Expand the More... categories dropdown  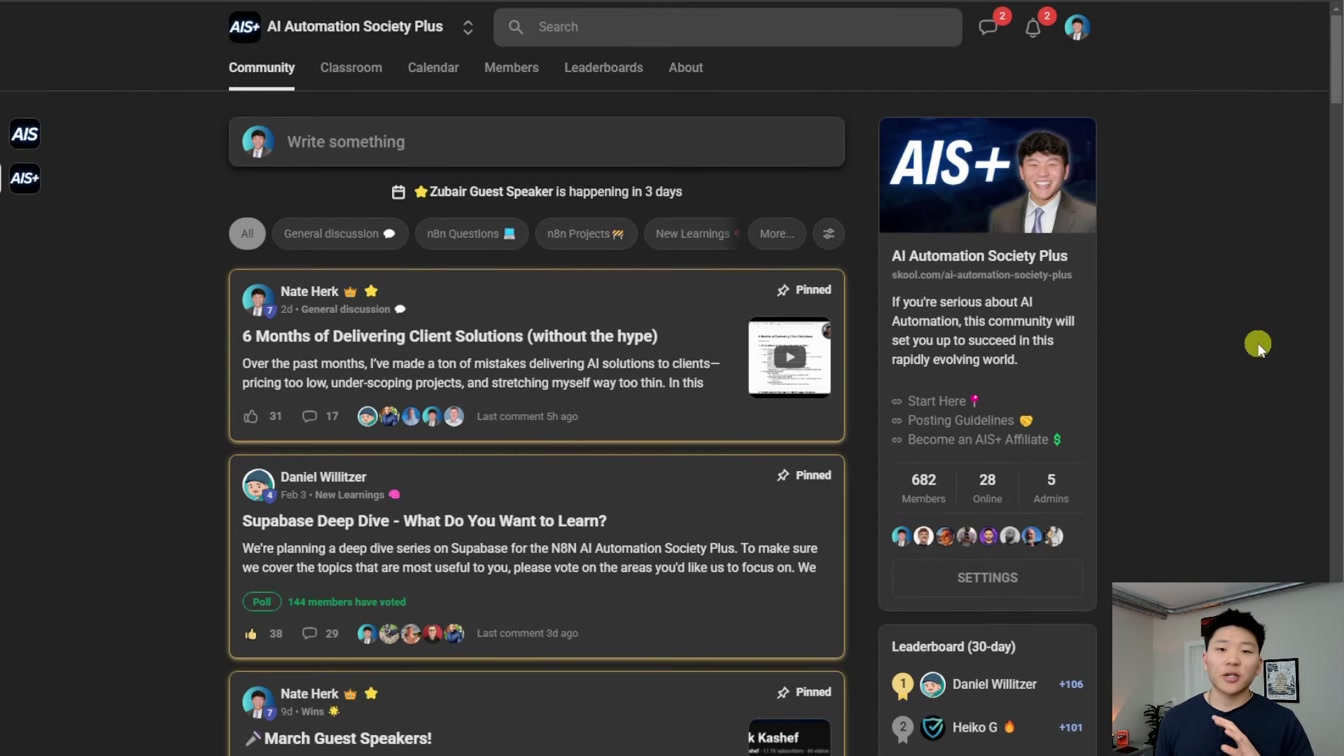[777, 234]
